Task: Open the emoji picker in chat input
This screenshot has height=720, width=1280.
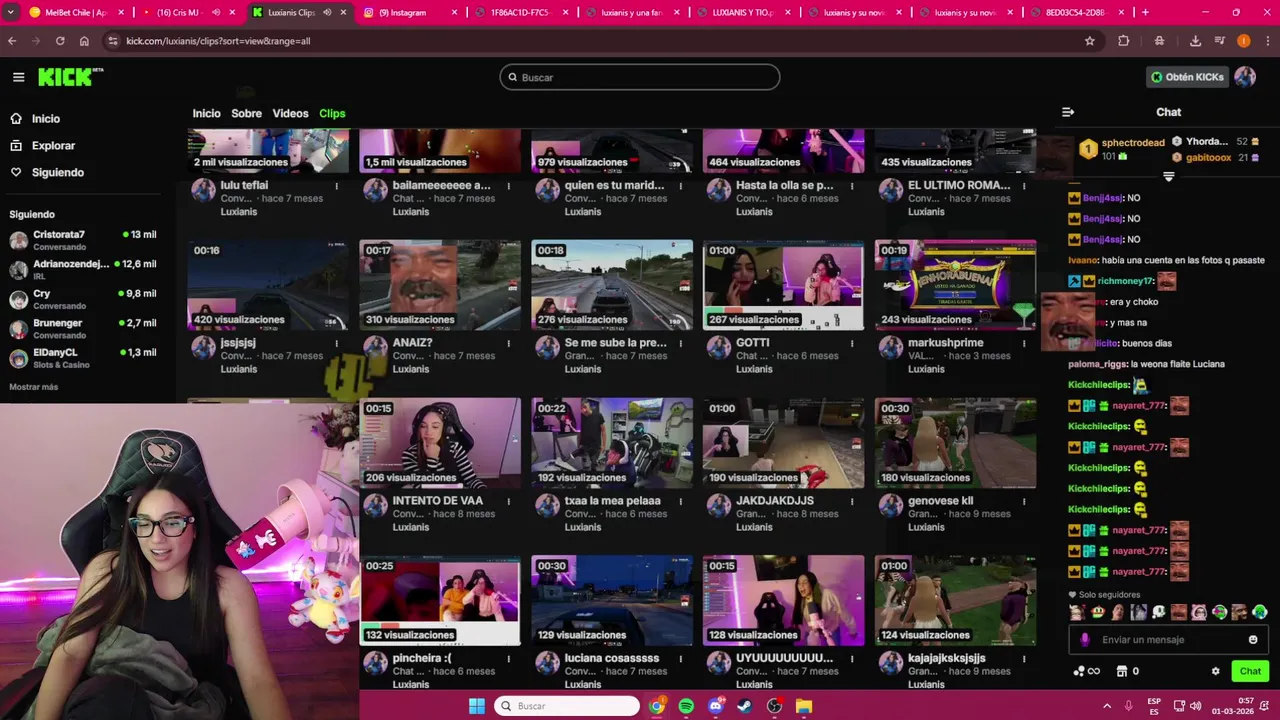Action: pos(1253,640)
